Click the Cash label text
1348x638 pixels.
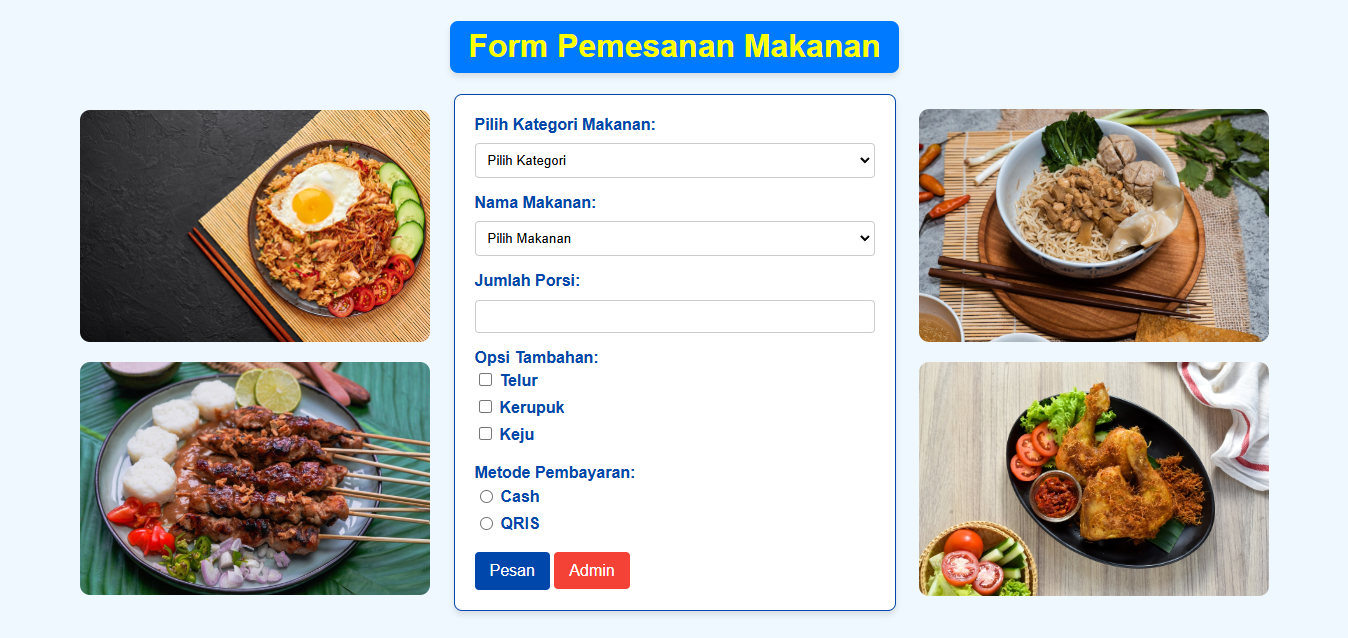(520, 497)
